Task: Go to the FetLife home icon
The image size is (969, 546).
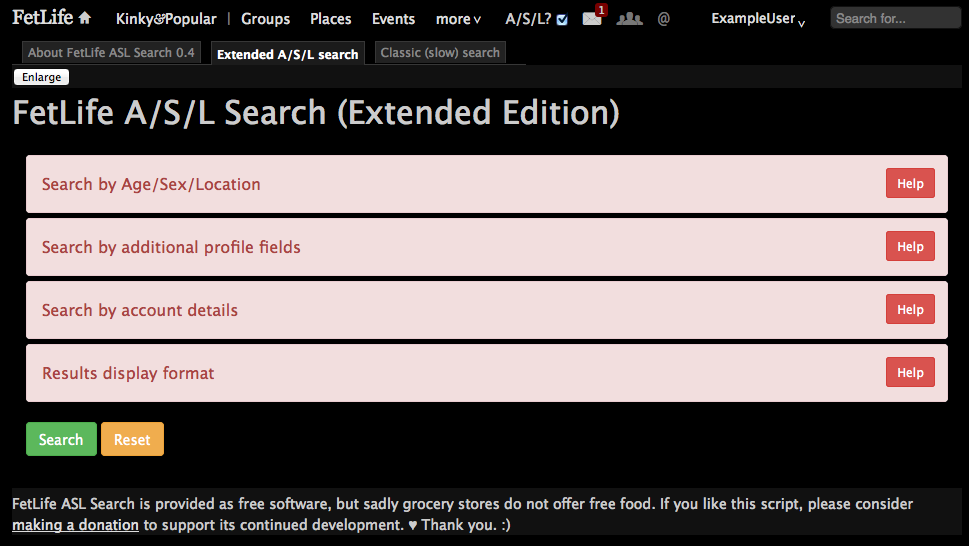Action: 85,18
